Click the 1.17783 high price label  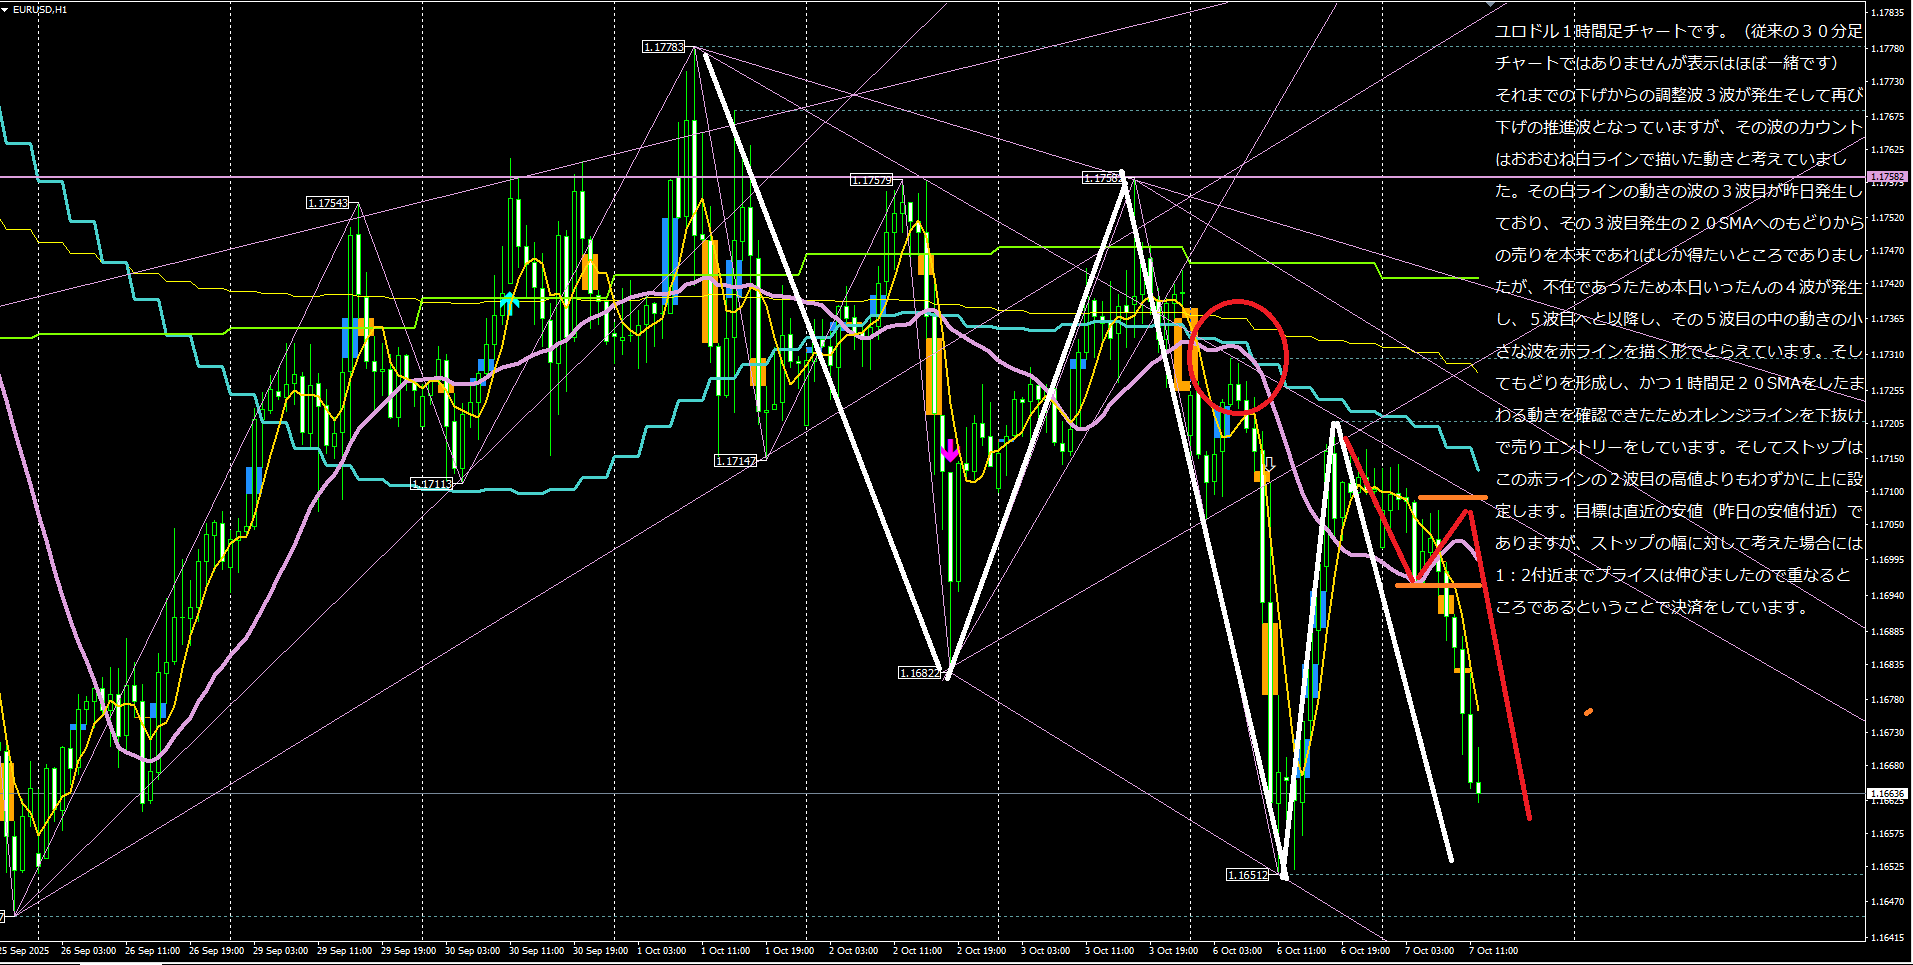coord(664,47)
